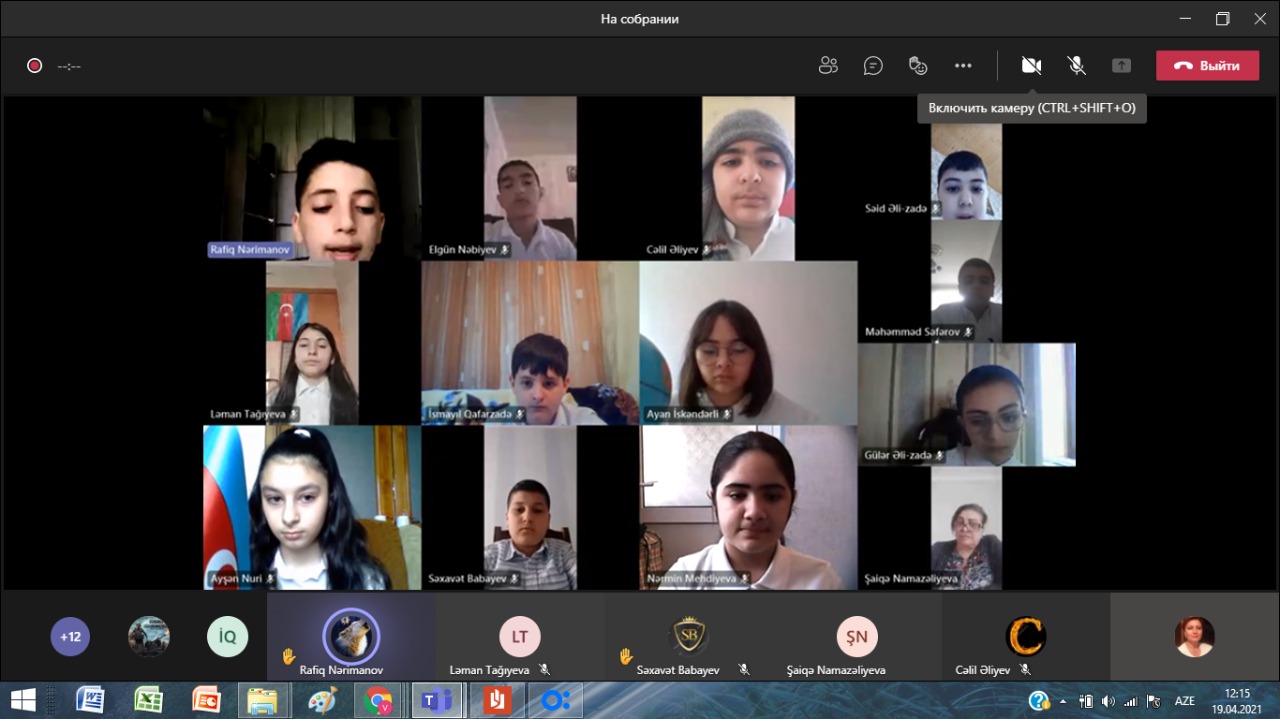Click "Səxavət Babayev" name in bottom strip
Image resolution: width=1280 pixels, height=719 pixels.
[678, 670]
